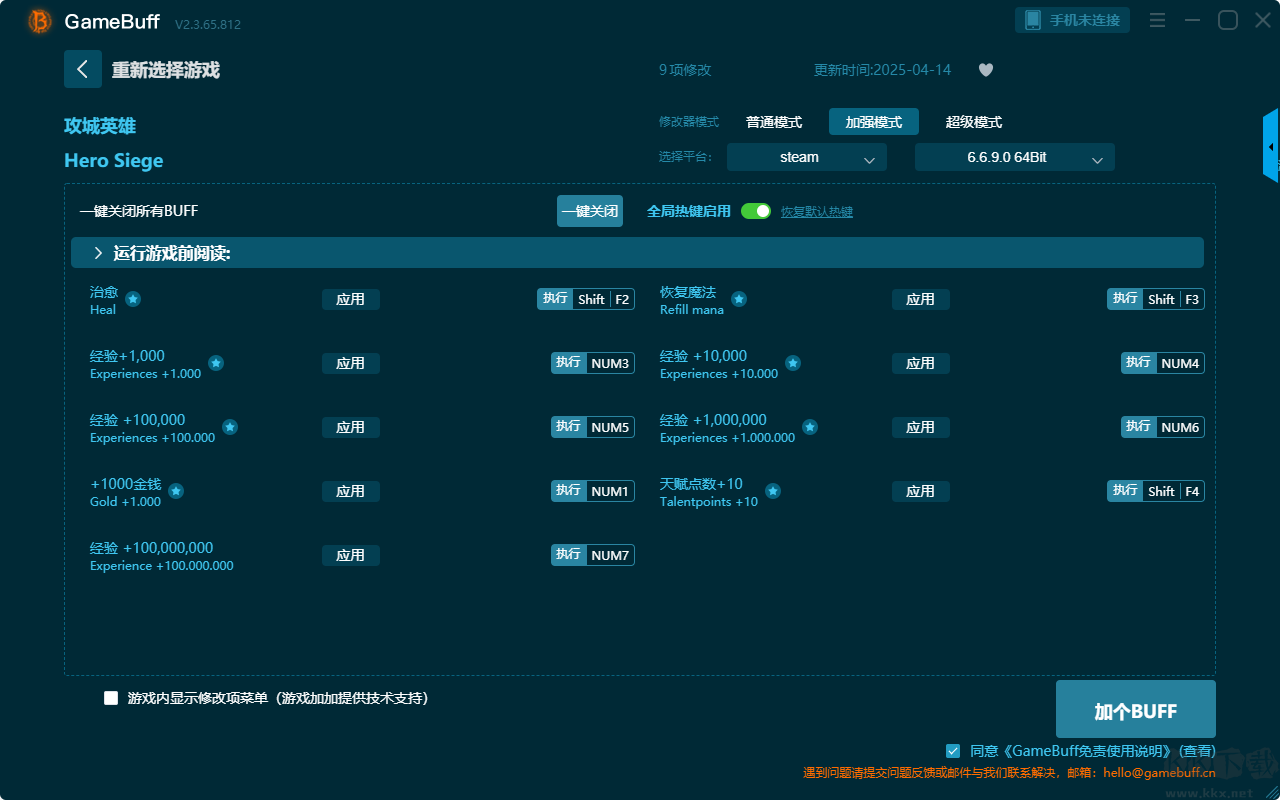Select the 加强模式 tab
Image resolution: width=1280 pixels, height=800 pixels.
coord(874,122)
